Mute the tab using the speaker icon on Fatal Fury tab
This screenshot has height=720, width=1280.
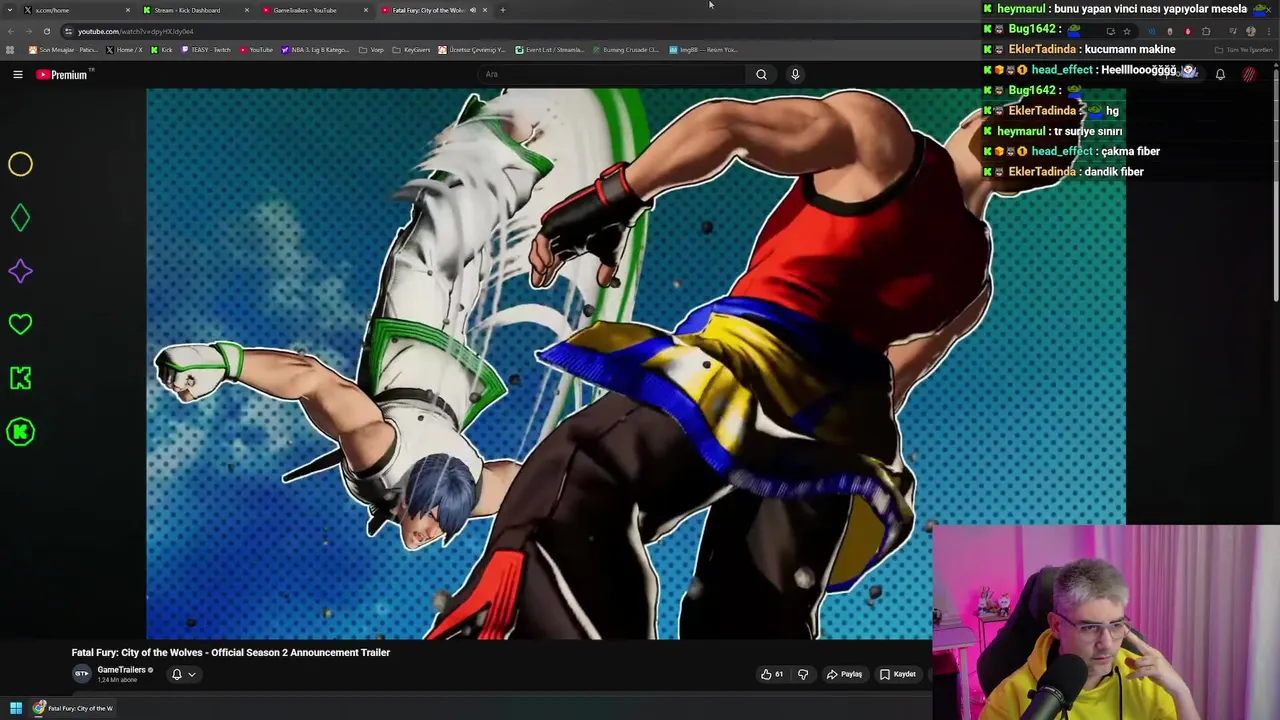472,10
